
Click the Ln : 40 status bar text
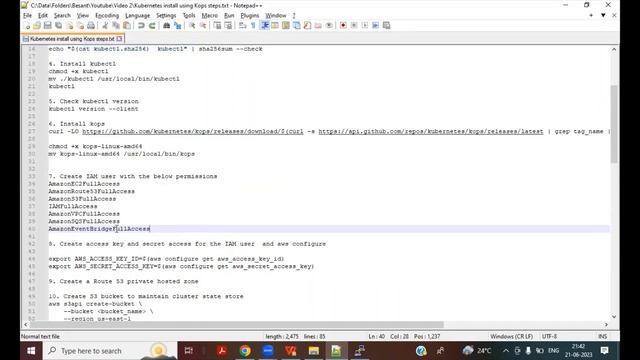point(376,336)
